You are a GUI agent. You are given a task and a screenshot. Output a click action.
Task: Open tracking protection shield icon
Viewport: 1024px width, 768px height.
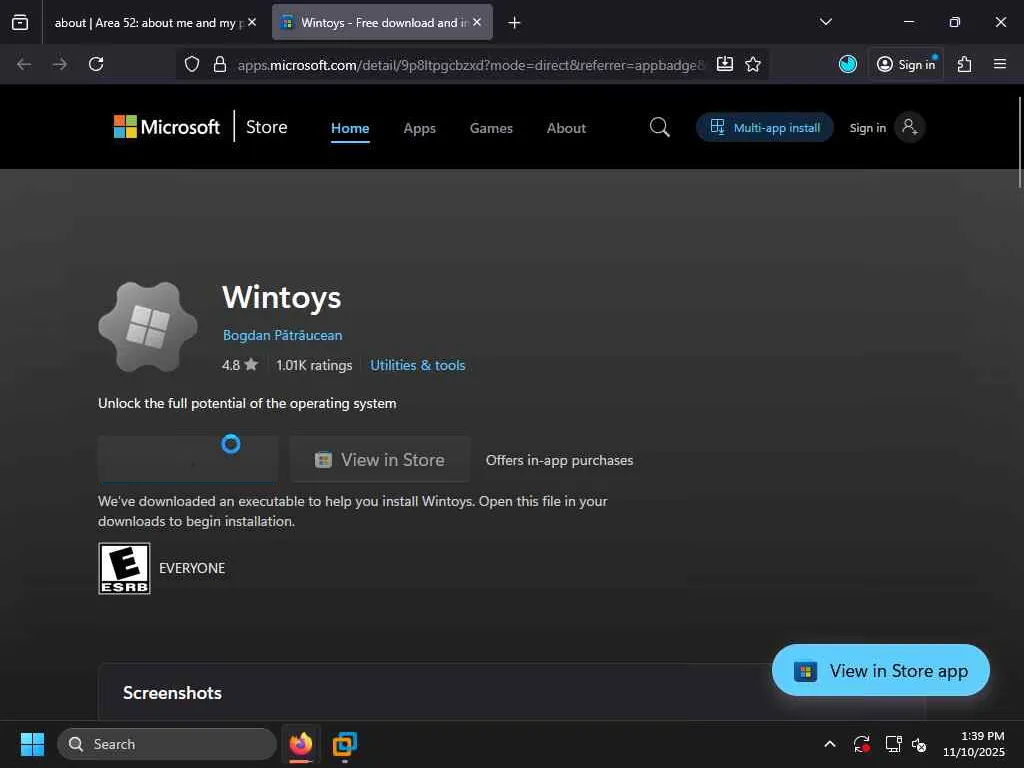click(x=191, y=64)
